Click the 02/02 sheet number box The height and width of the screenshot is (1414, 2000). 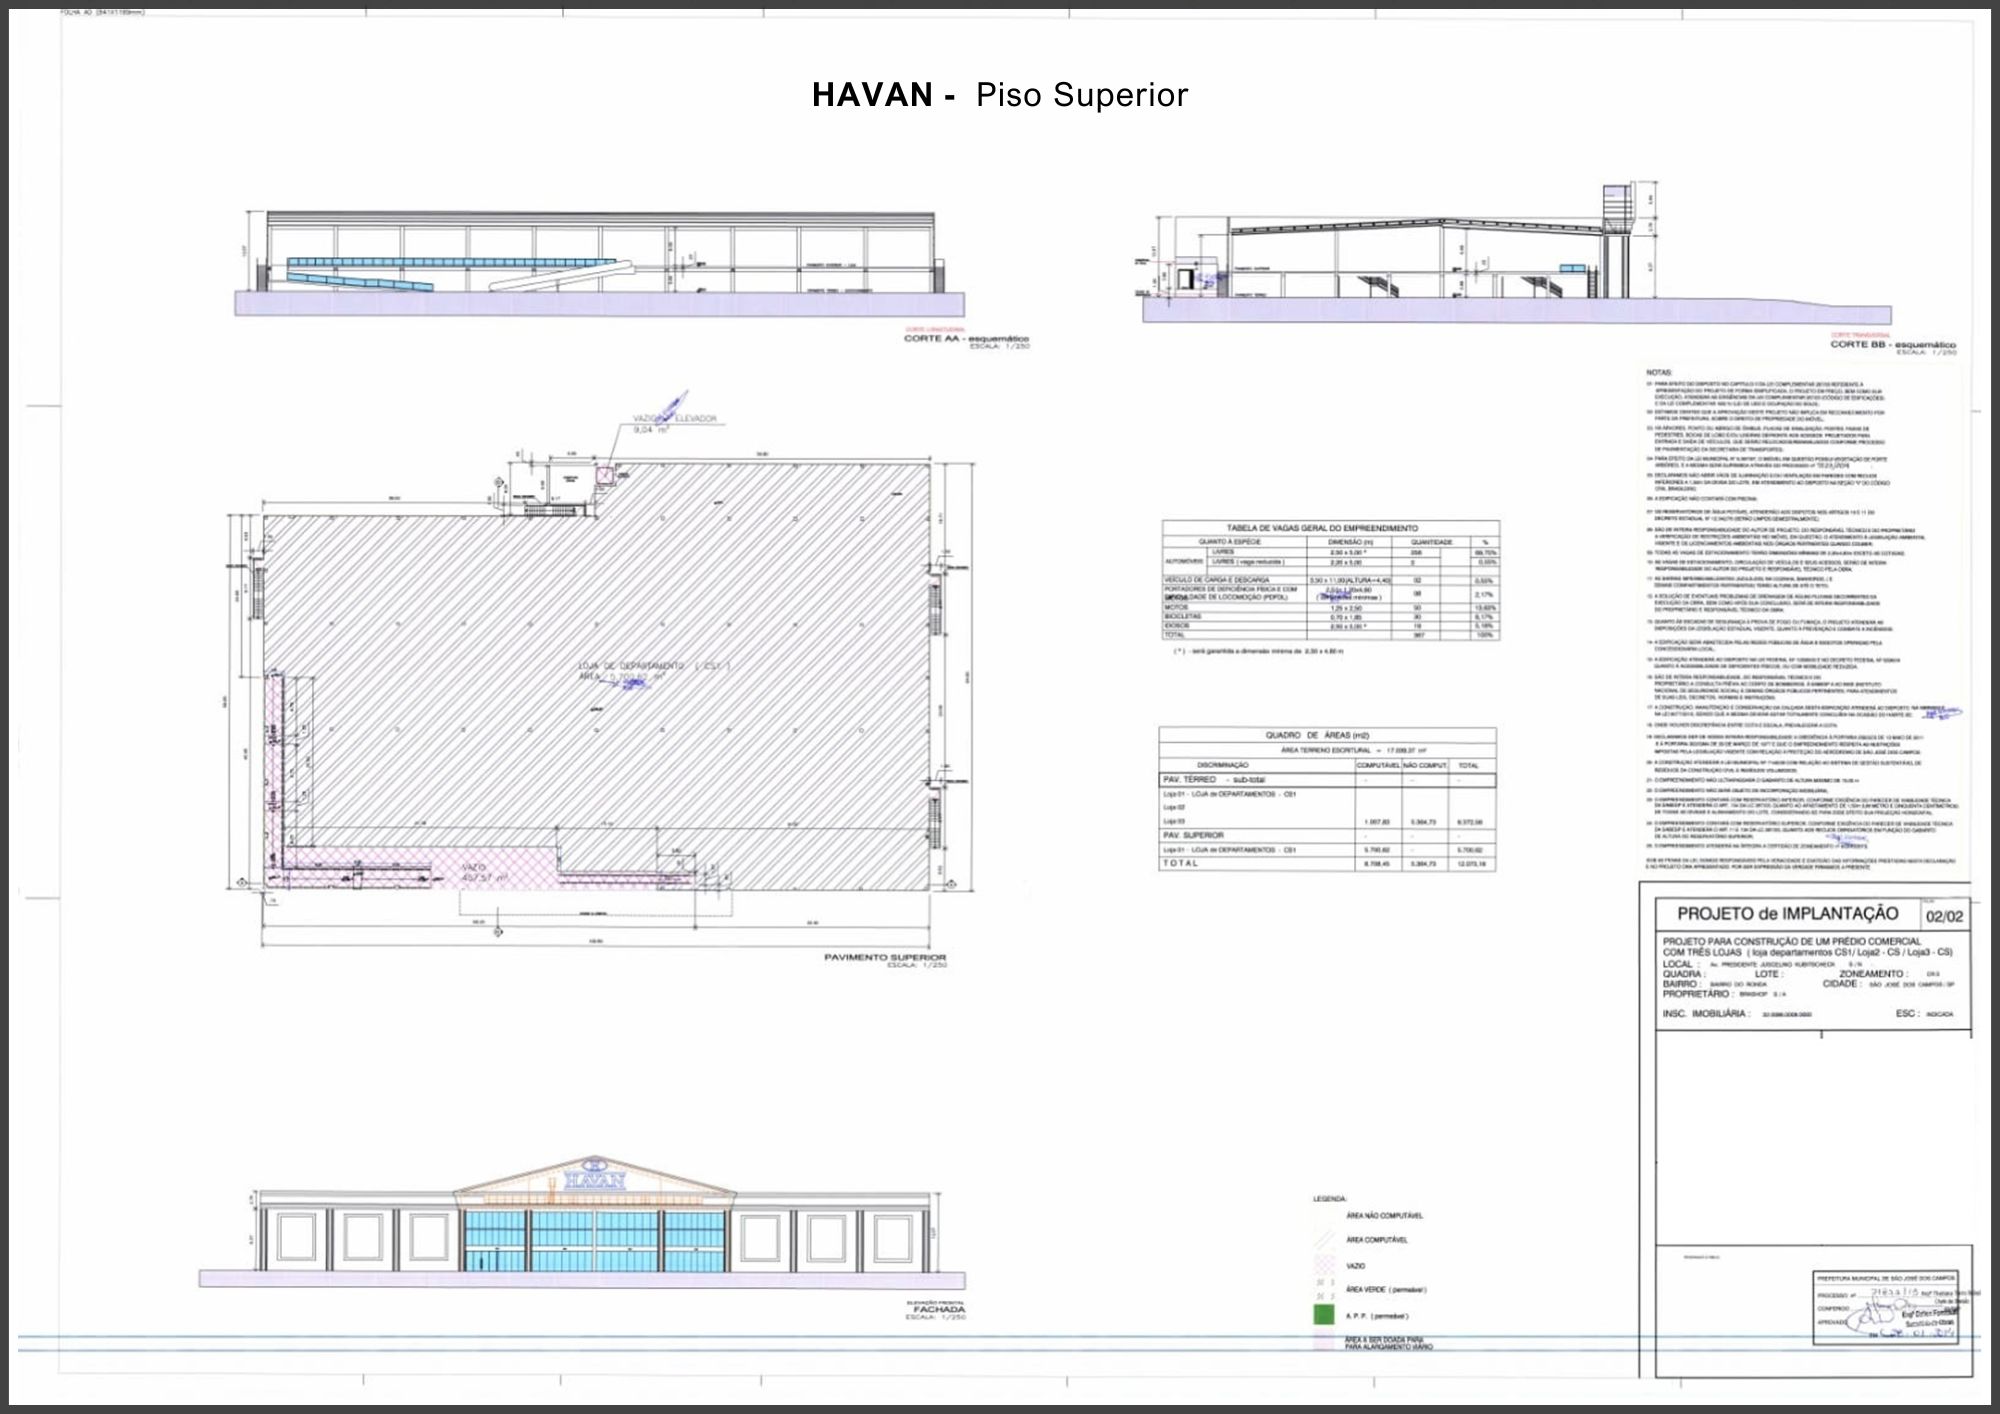click(x=1944, y=916)
